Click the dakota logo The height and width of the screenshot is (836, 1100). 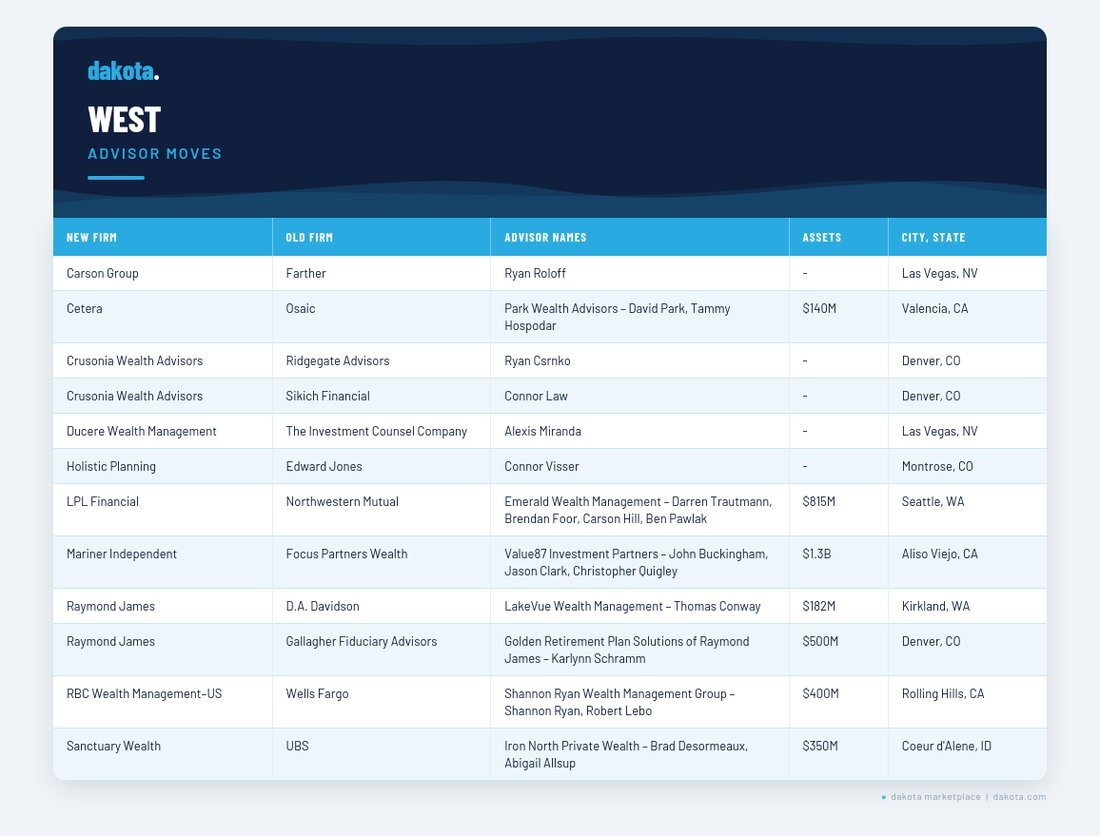pos(123,71)
